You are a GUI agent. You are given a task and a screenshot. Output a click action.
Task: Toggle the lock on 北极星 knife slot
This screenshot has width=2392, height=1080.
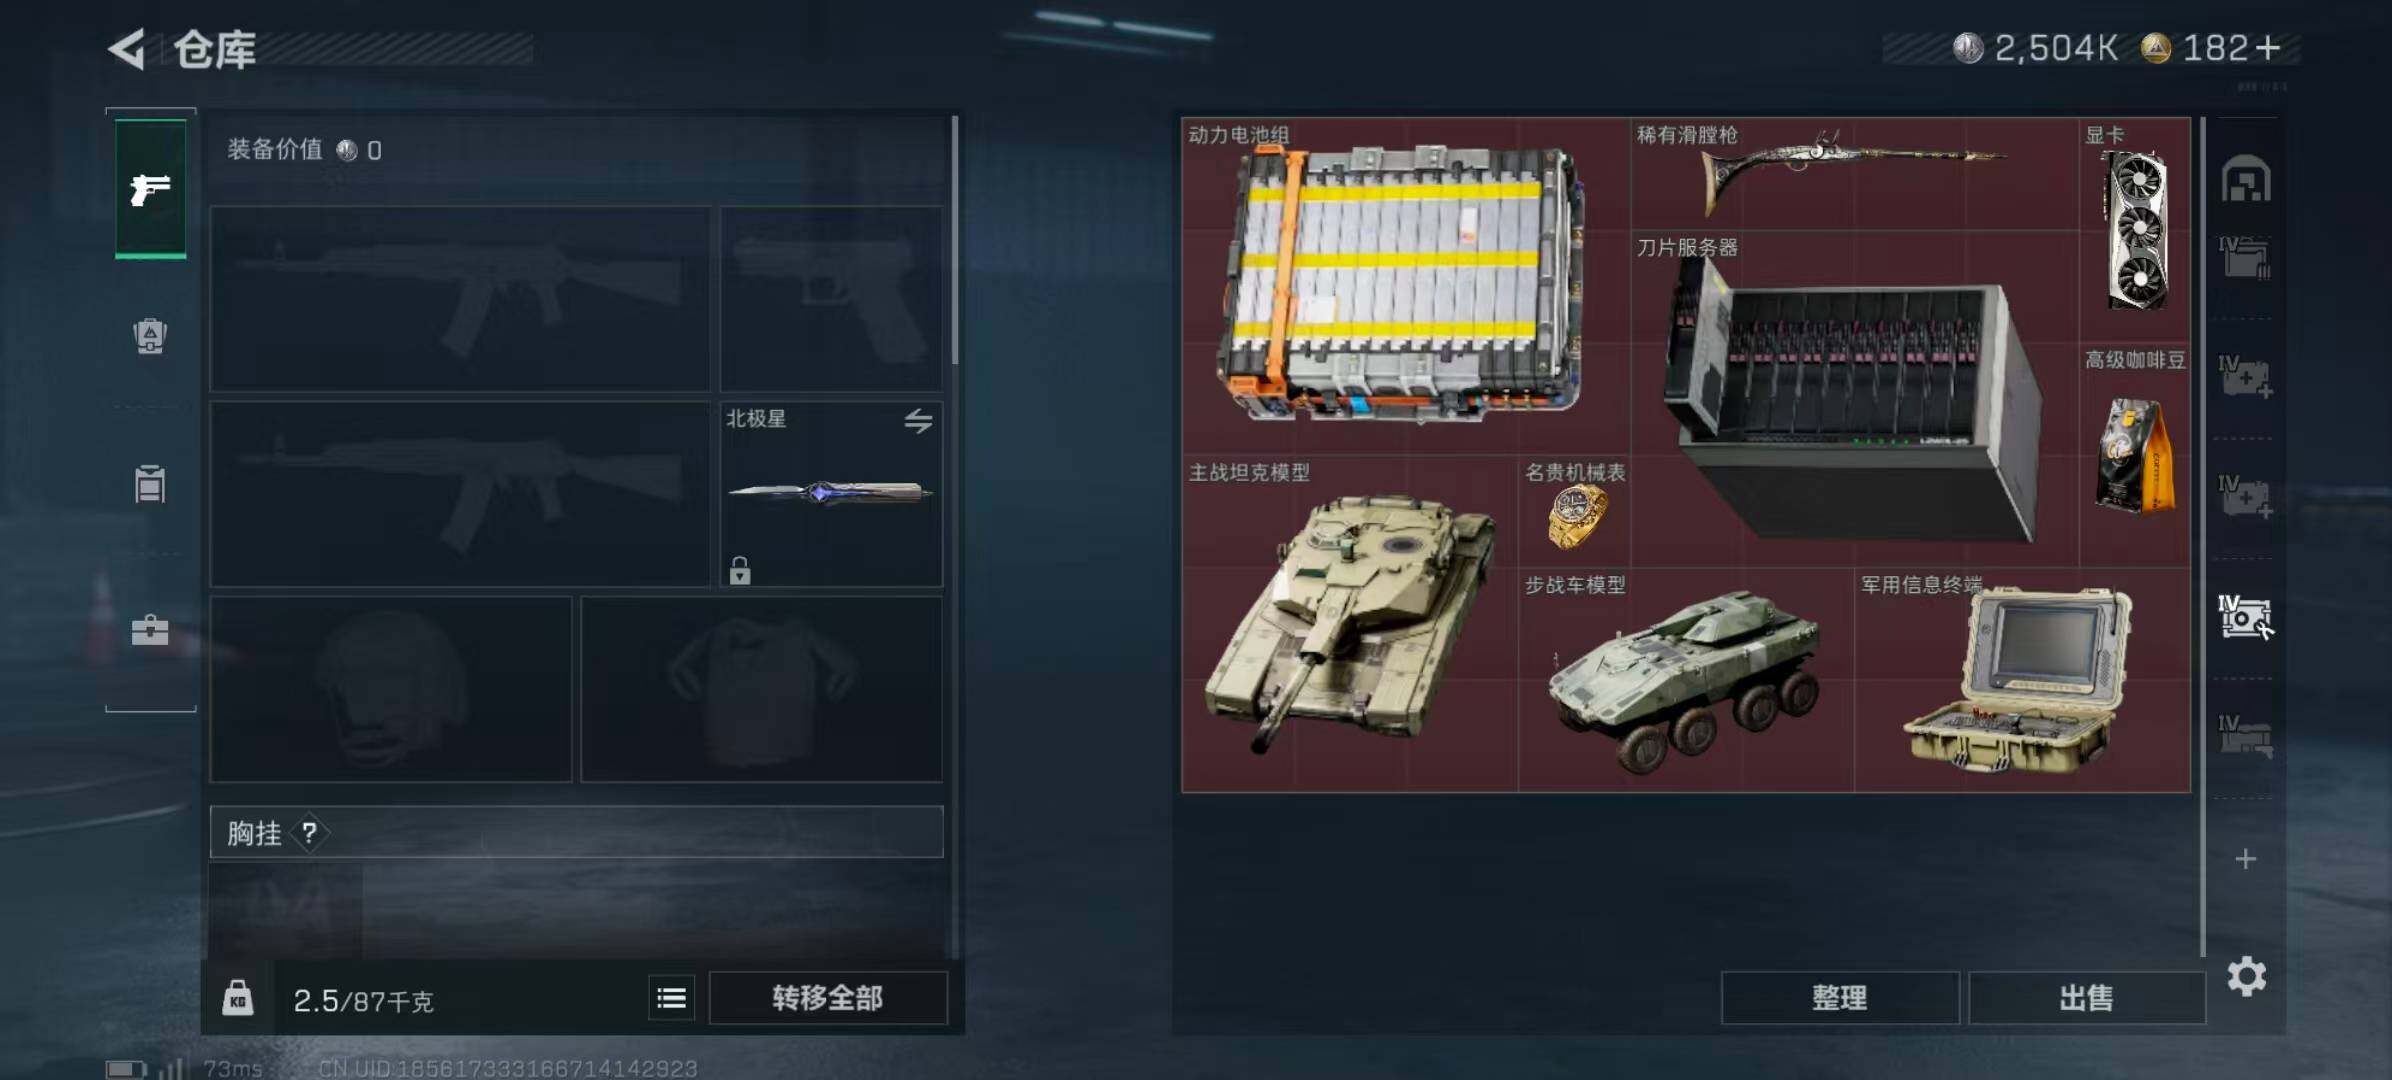pos(740,570)
